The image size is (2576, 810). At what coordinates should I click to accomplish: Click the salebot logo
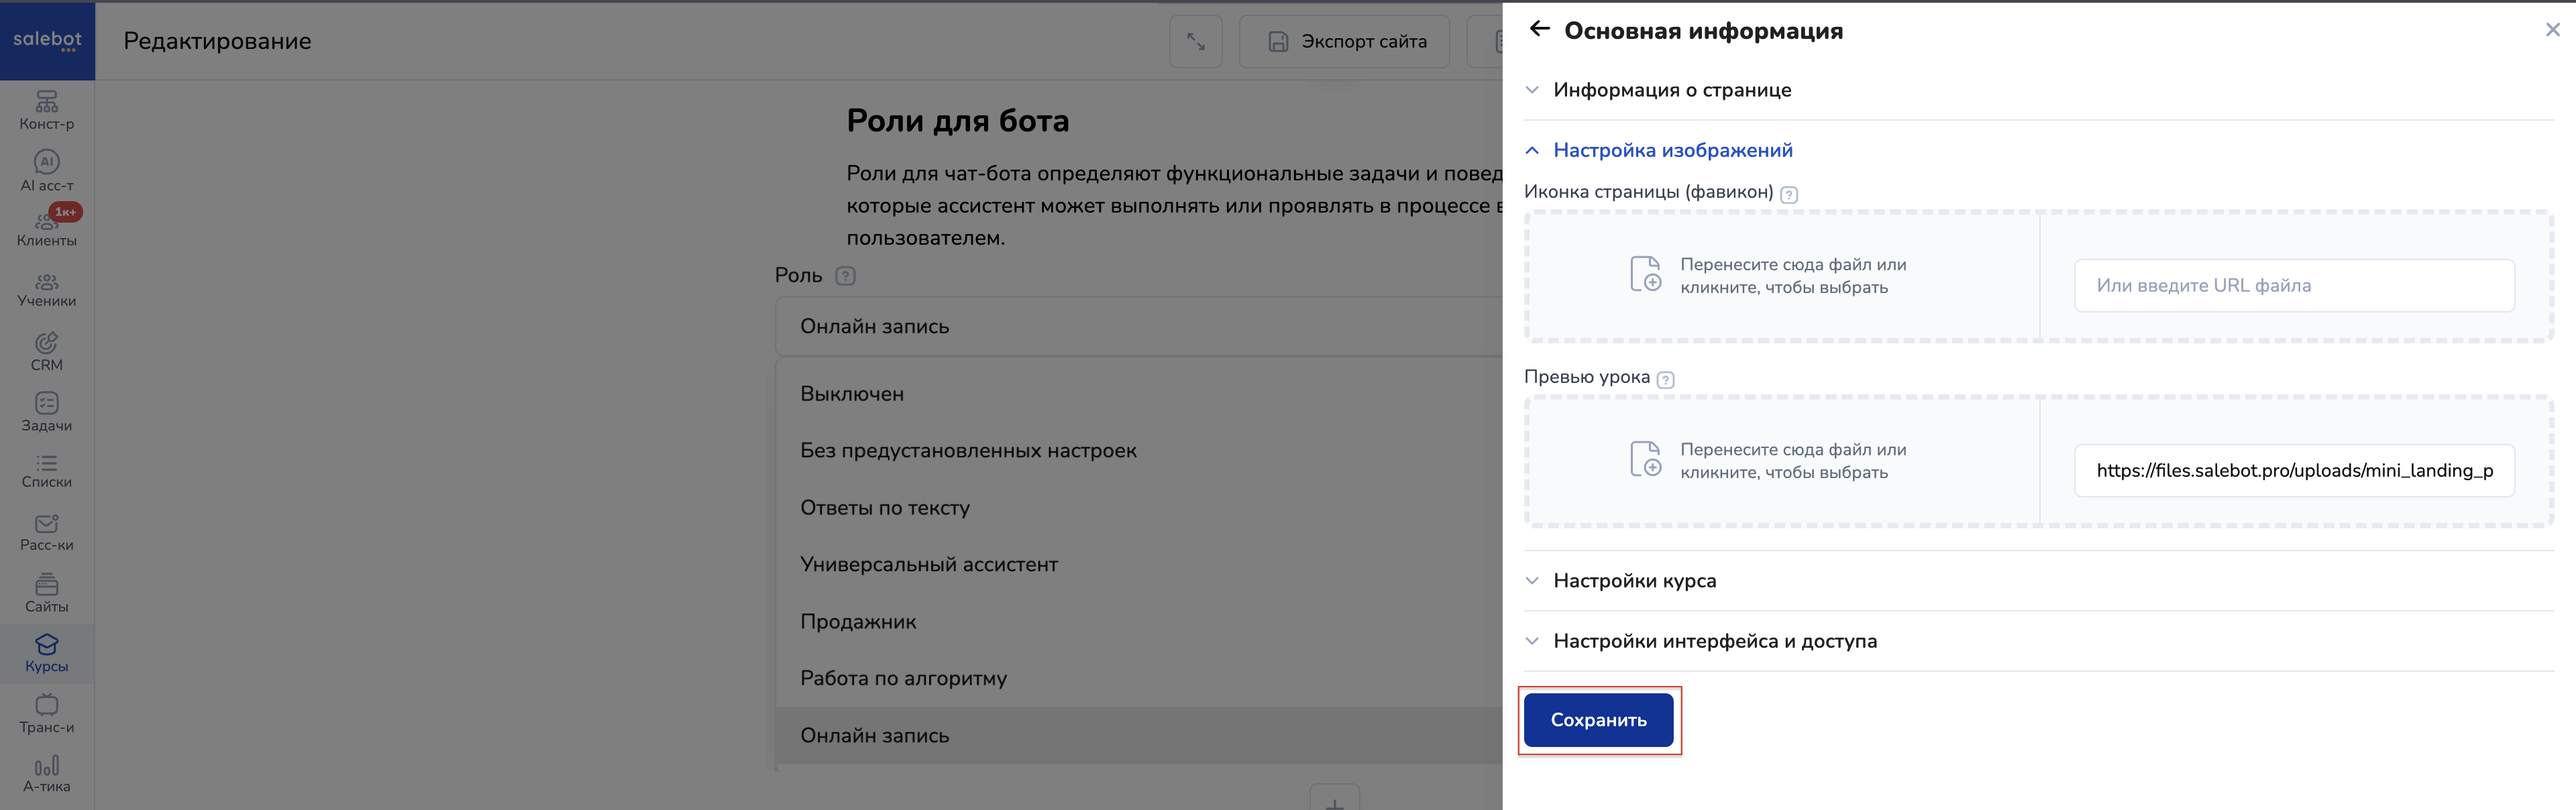click(47, 40)
